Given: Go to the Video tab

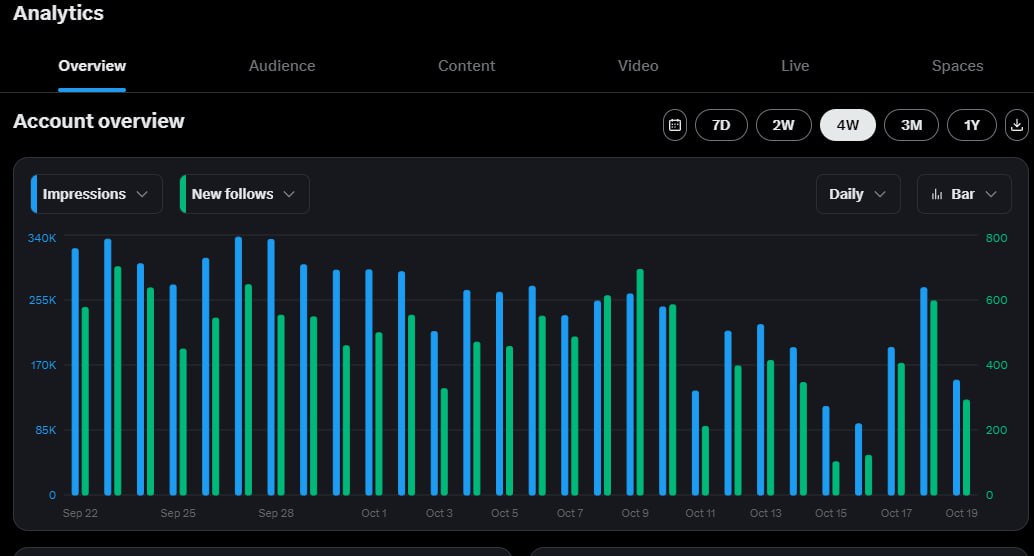Looking at the screenshot, I should click(638, 66).
